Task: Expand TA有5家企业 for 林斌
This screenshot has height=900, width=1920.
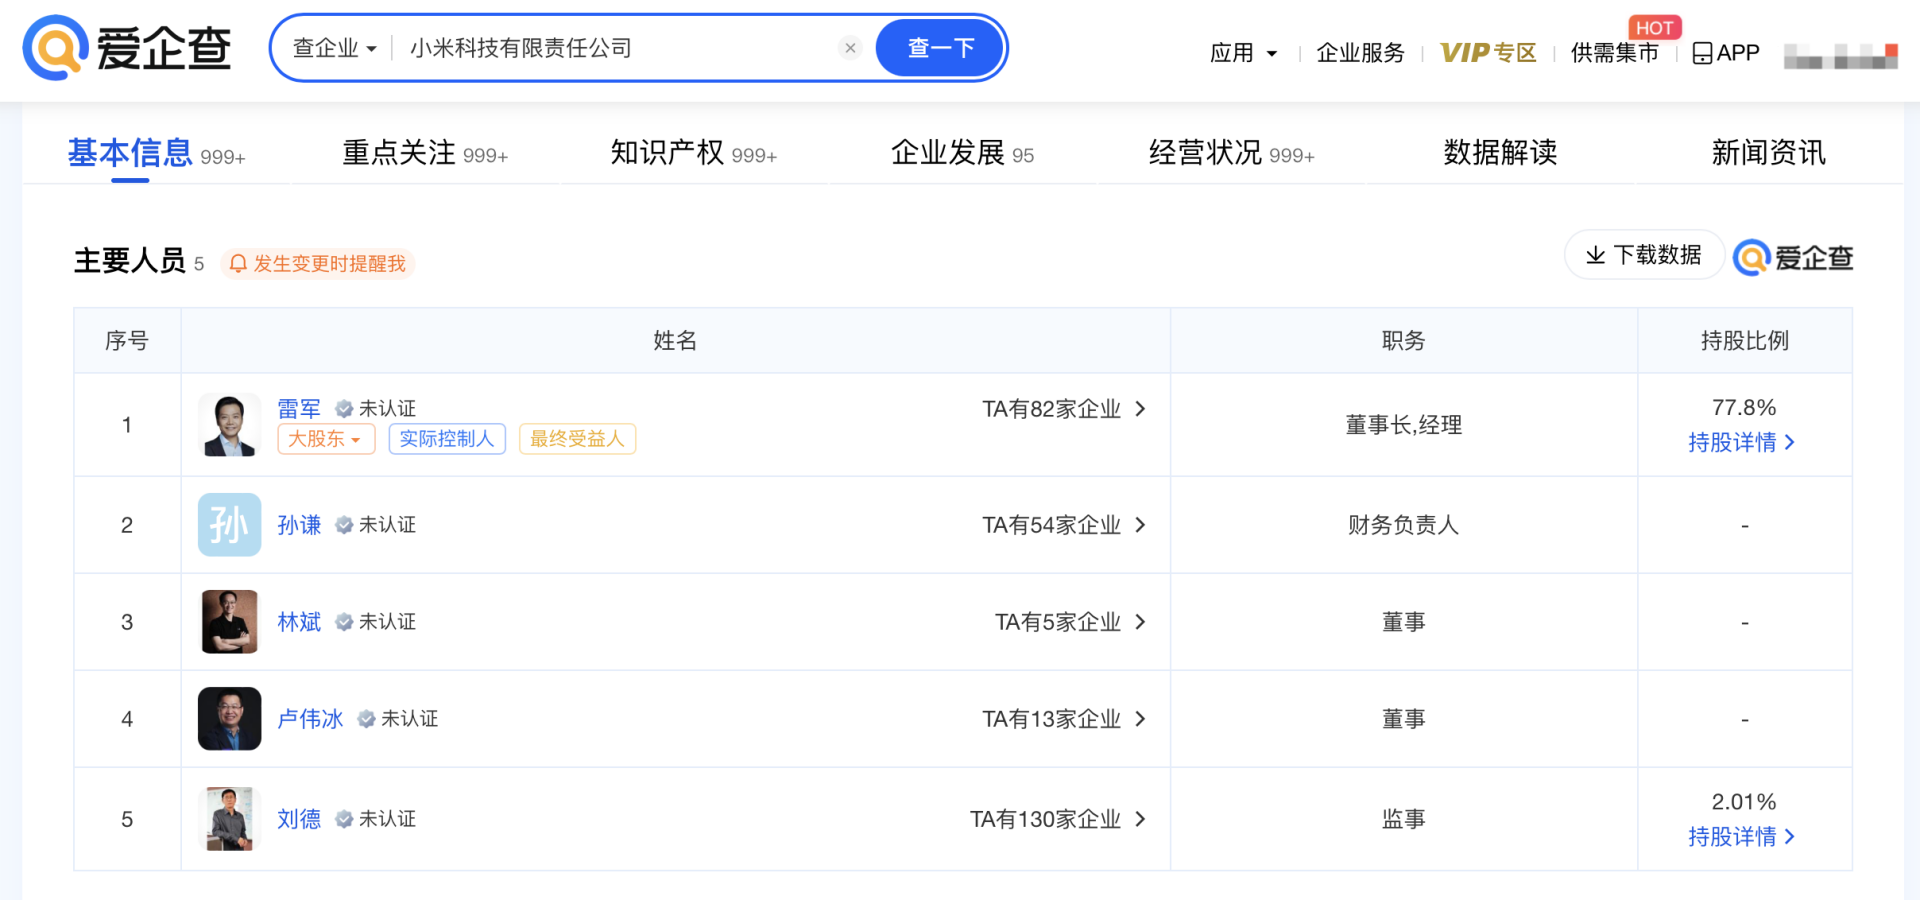Action: pyautogui.click(x=1070, y=622)
